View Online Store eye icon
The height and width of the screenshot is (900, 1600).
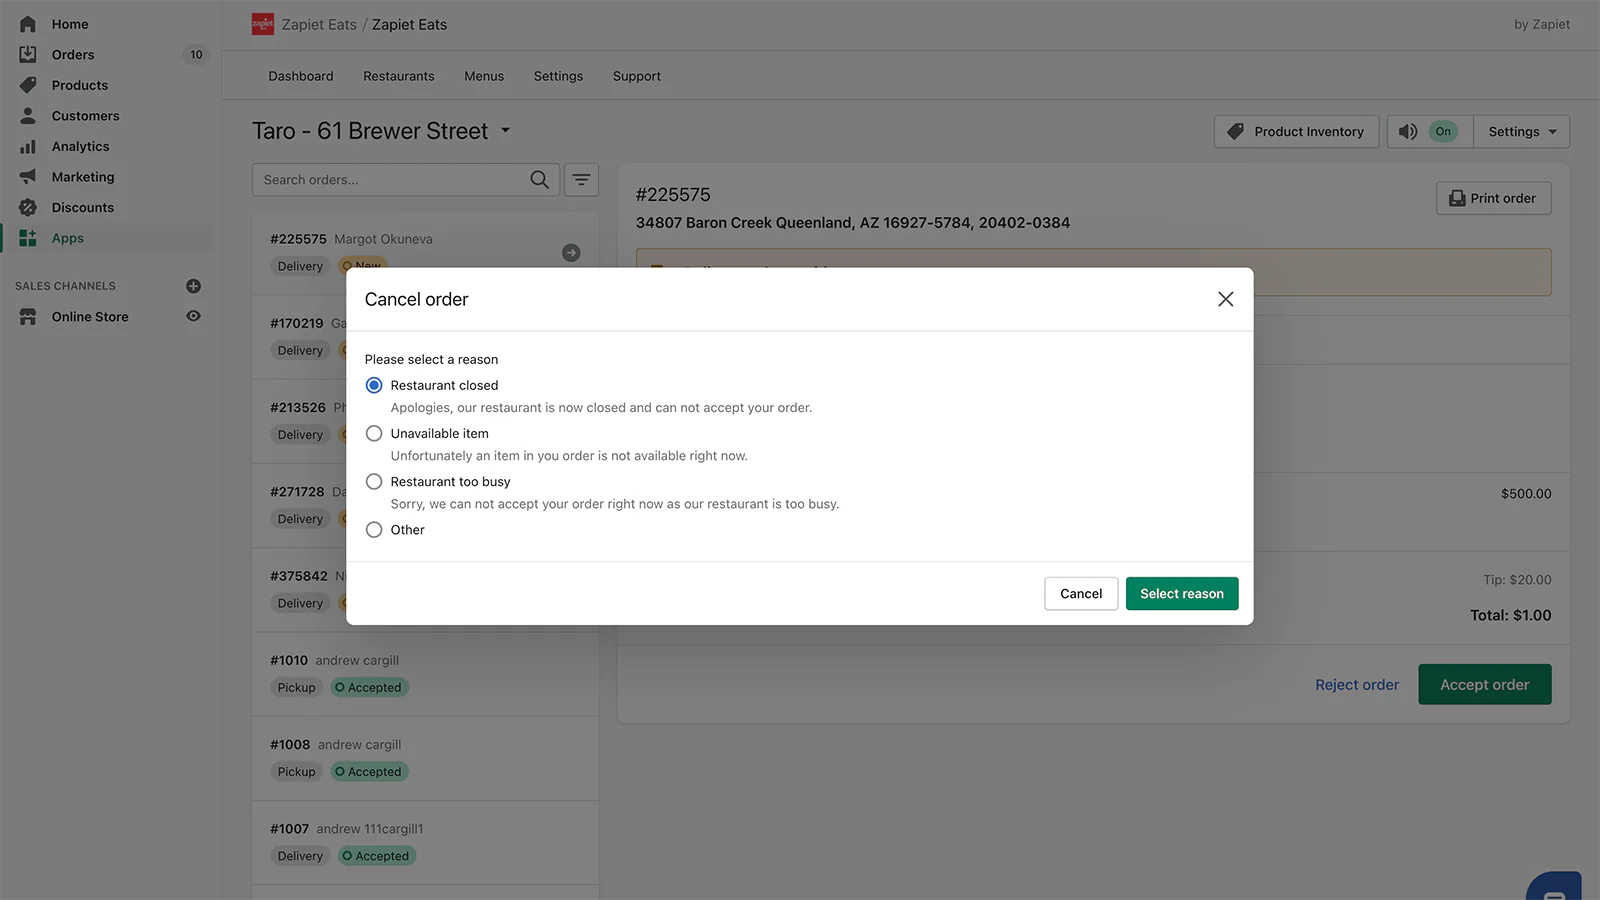point(194,317)
